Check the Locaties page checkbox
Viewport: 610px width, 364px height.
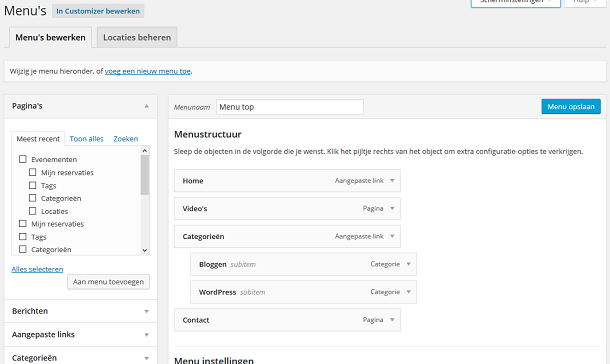33,211
